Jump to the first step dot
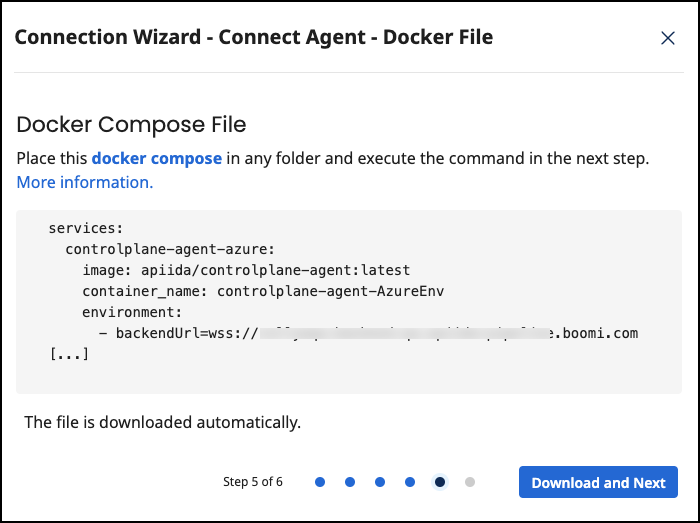The image size is (700, 523). coord(320,482)
